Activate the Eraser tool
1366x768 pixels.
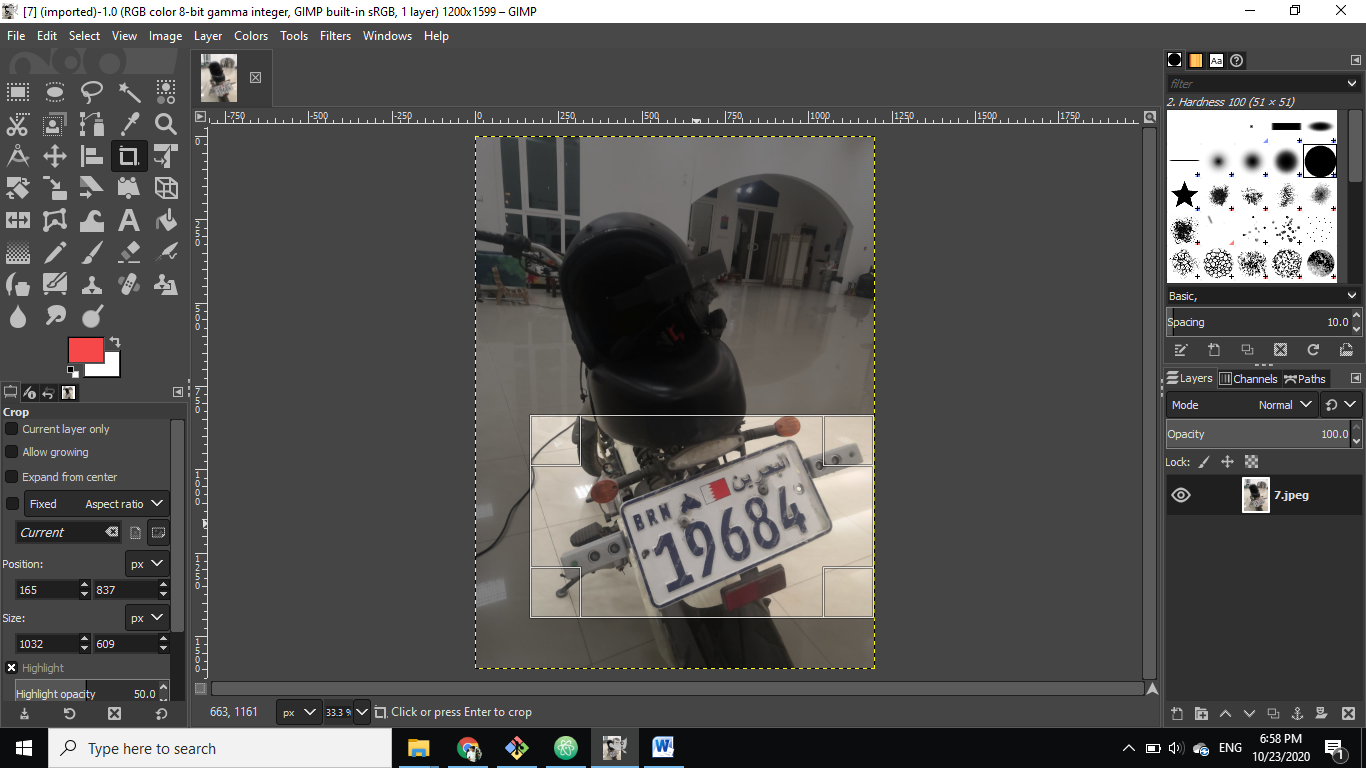[x=129, y=252]
